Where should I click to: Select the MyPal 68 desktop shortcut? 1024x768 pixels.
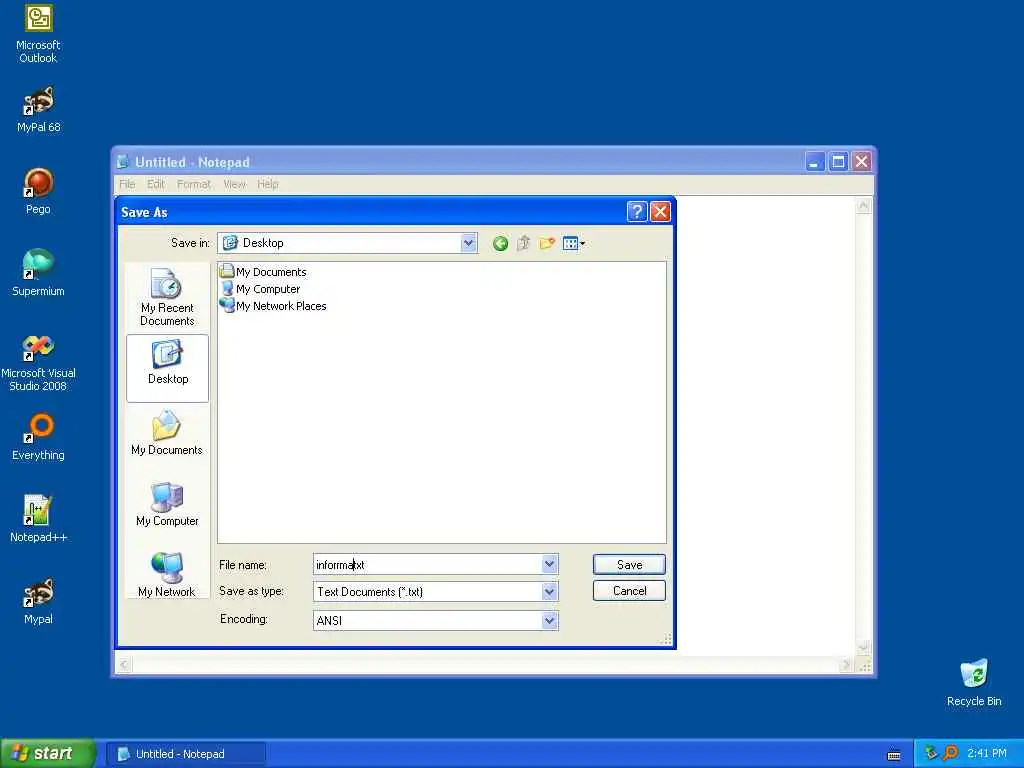click(x=38, y=110)
